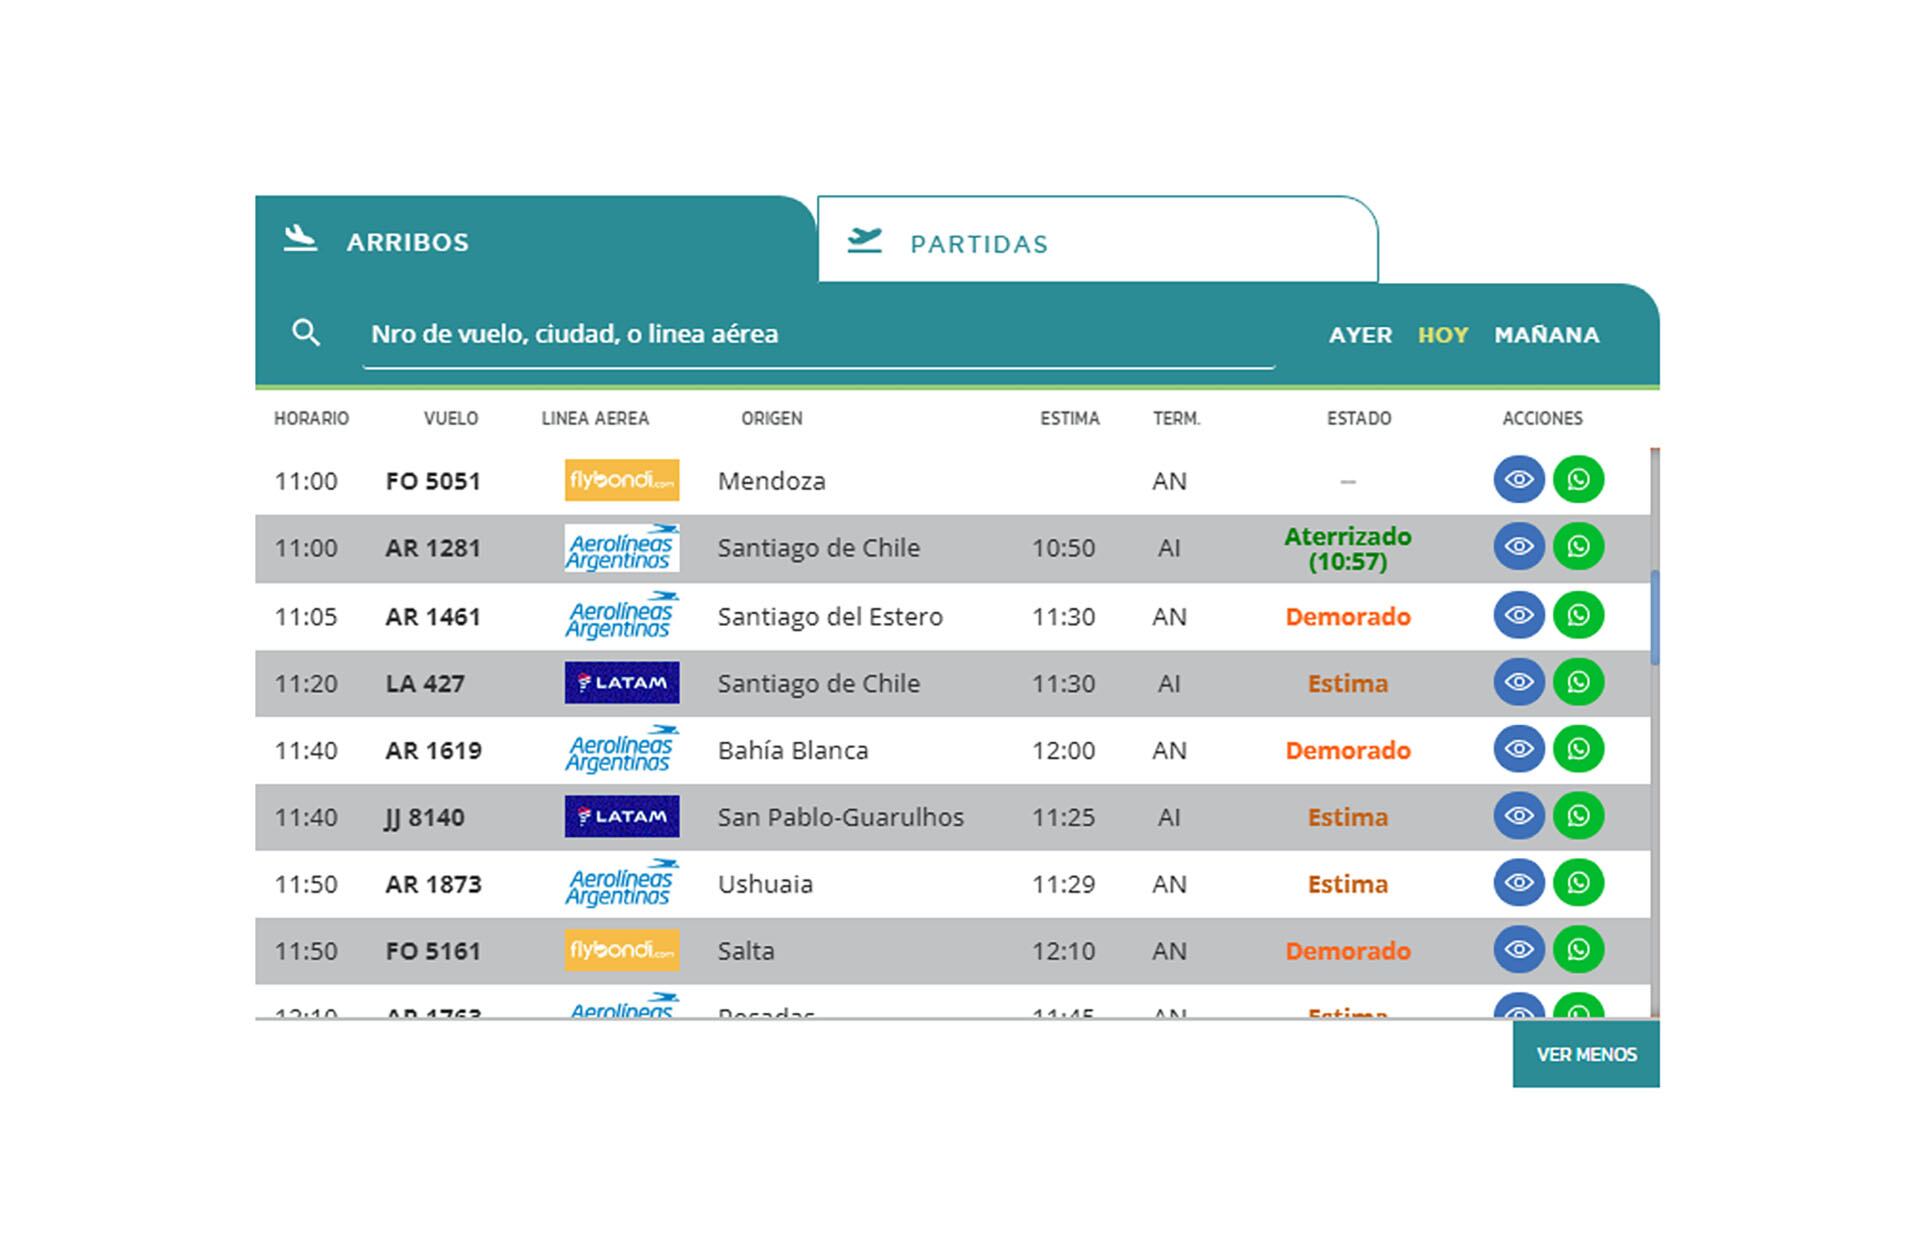Click eye icon for Mendoza flight FO 5051
The width and height of the screenshot is (1920, 1252).
pyautogui.click(x=1519, y=480)
